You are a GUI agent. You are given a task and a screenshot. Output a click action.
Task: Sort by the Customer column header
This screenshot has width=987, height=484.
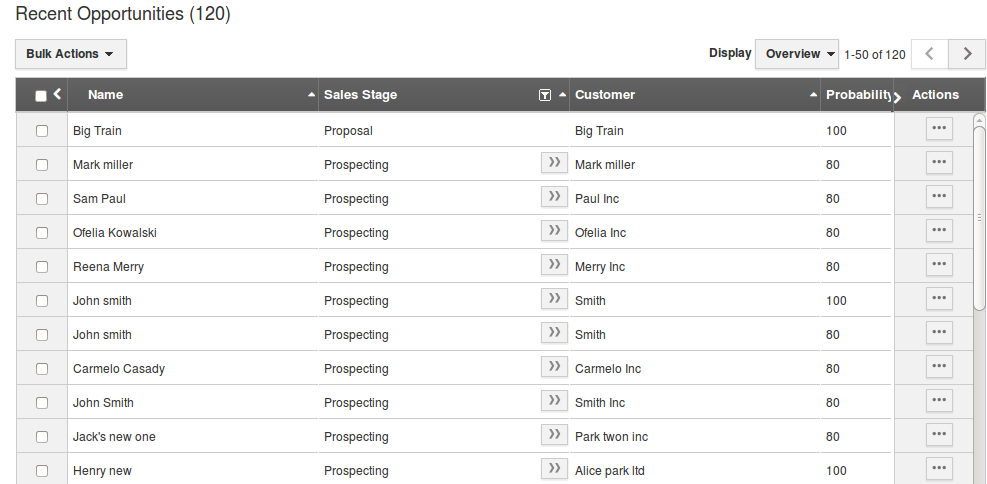coord(605,95)
